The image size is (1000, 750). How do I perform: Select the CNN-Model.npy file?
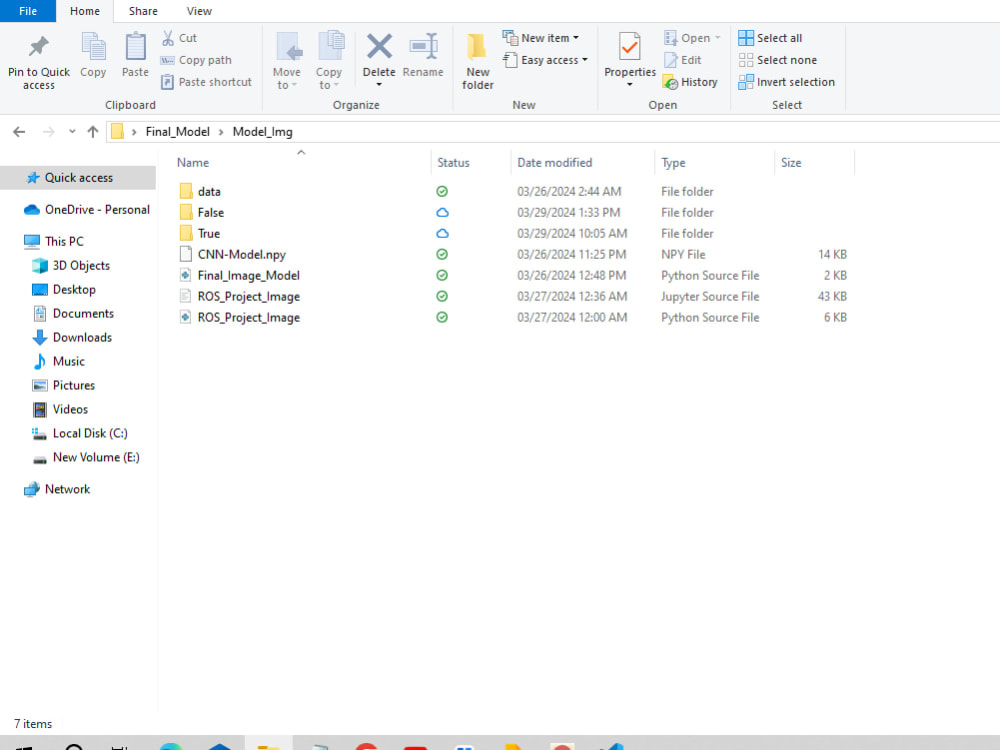242,254
